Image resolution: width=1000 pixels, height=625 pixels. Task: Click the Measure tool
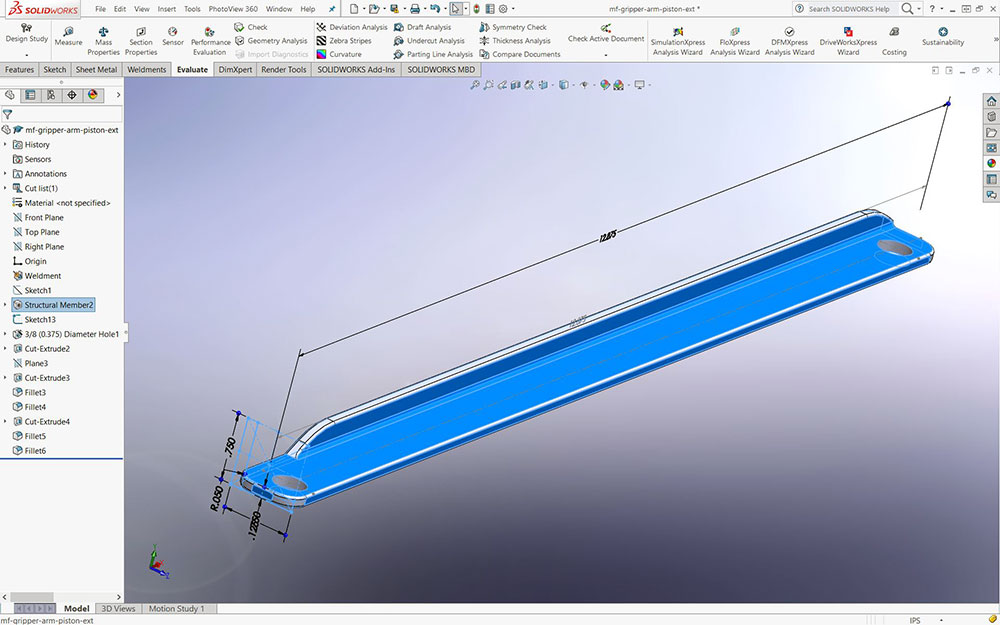[68, 37]
